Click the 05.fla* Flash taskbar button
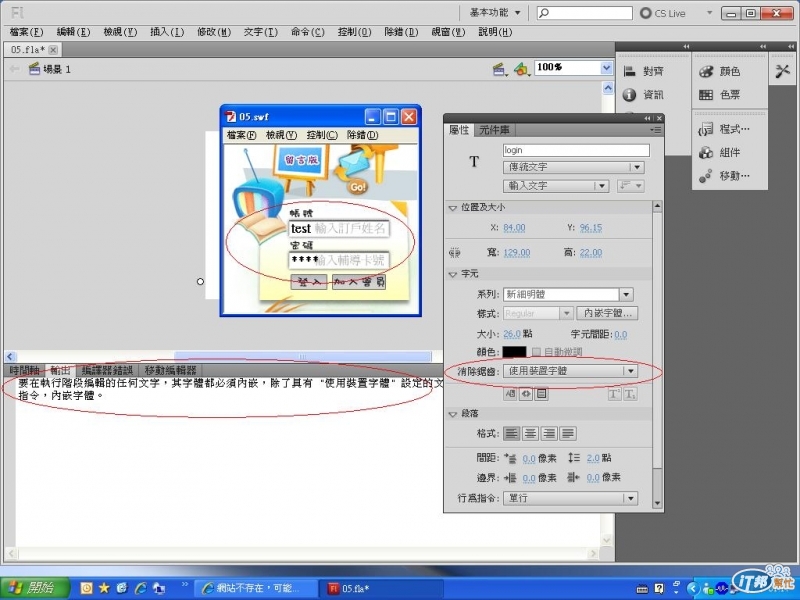Viewport: 800px width, 600px height. (383, 588)
